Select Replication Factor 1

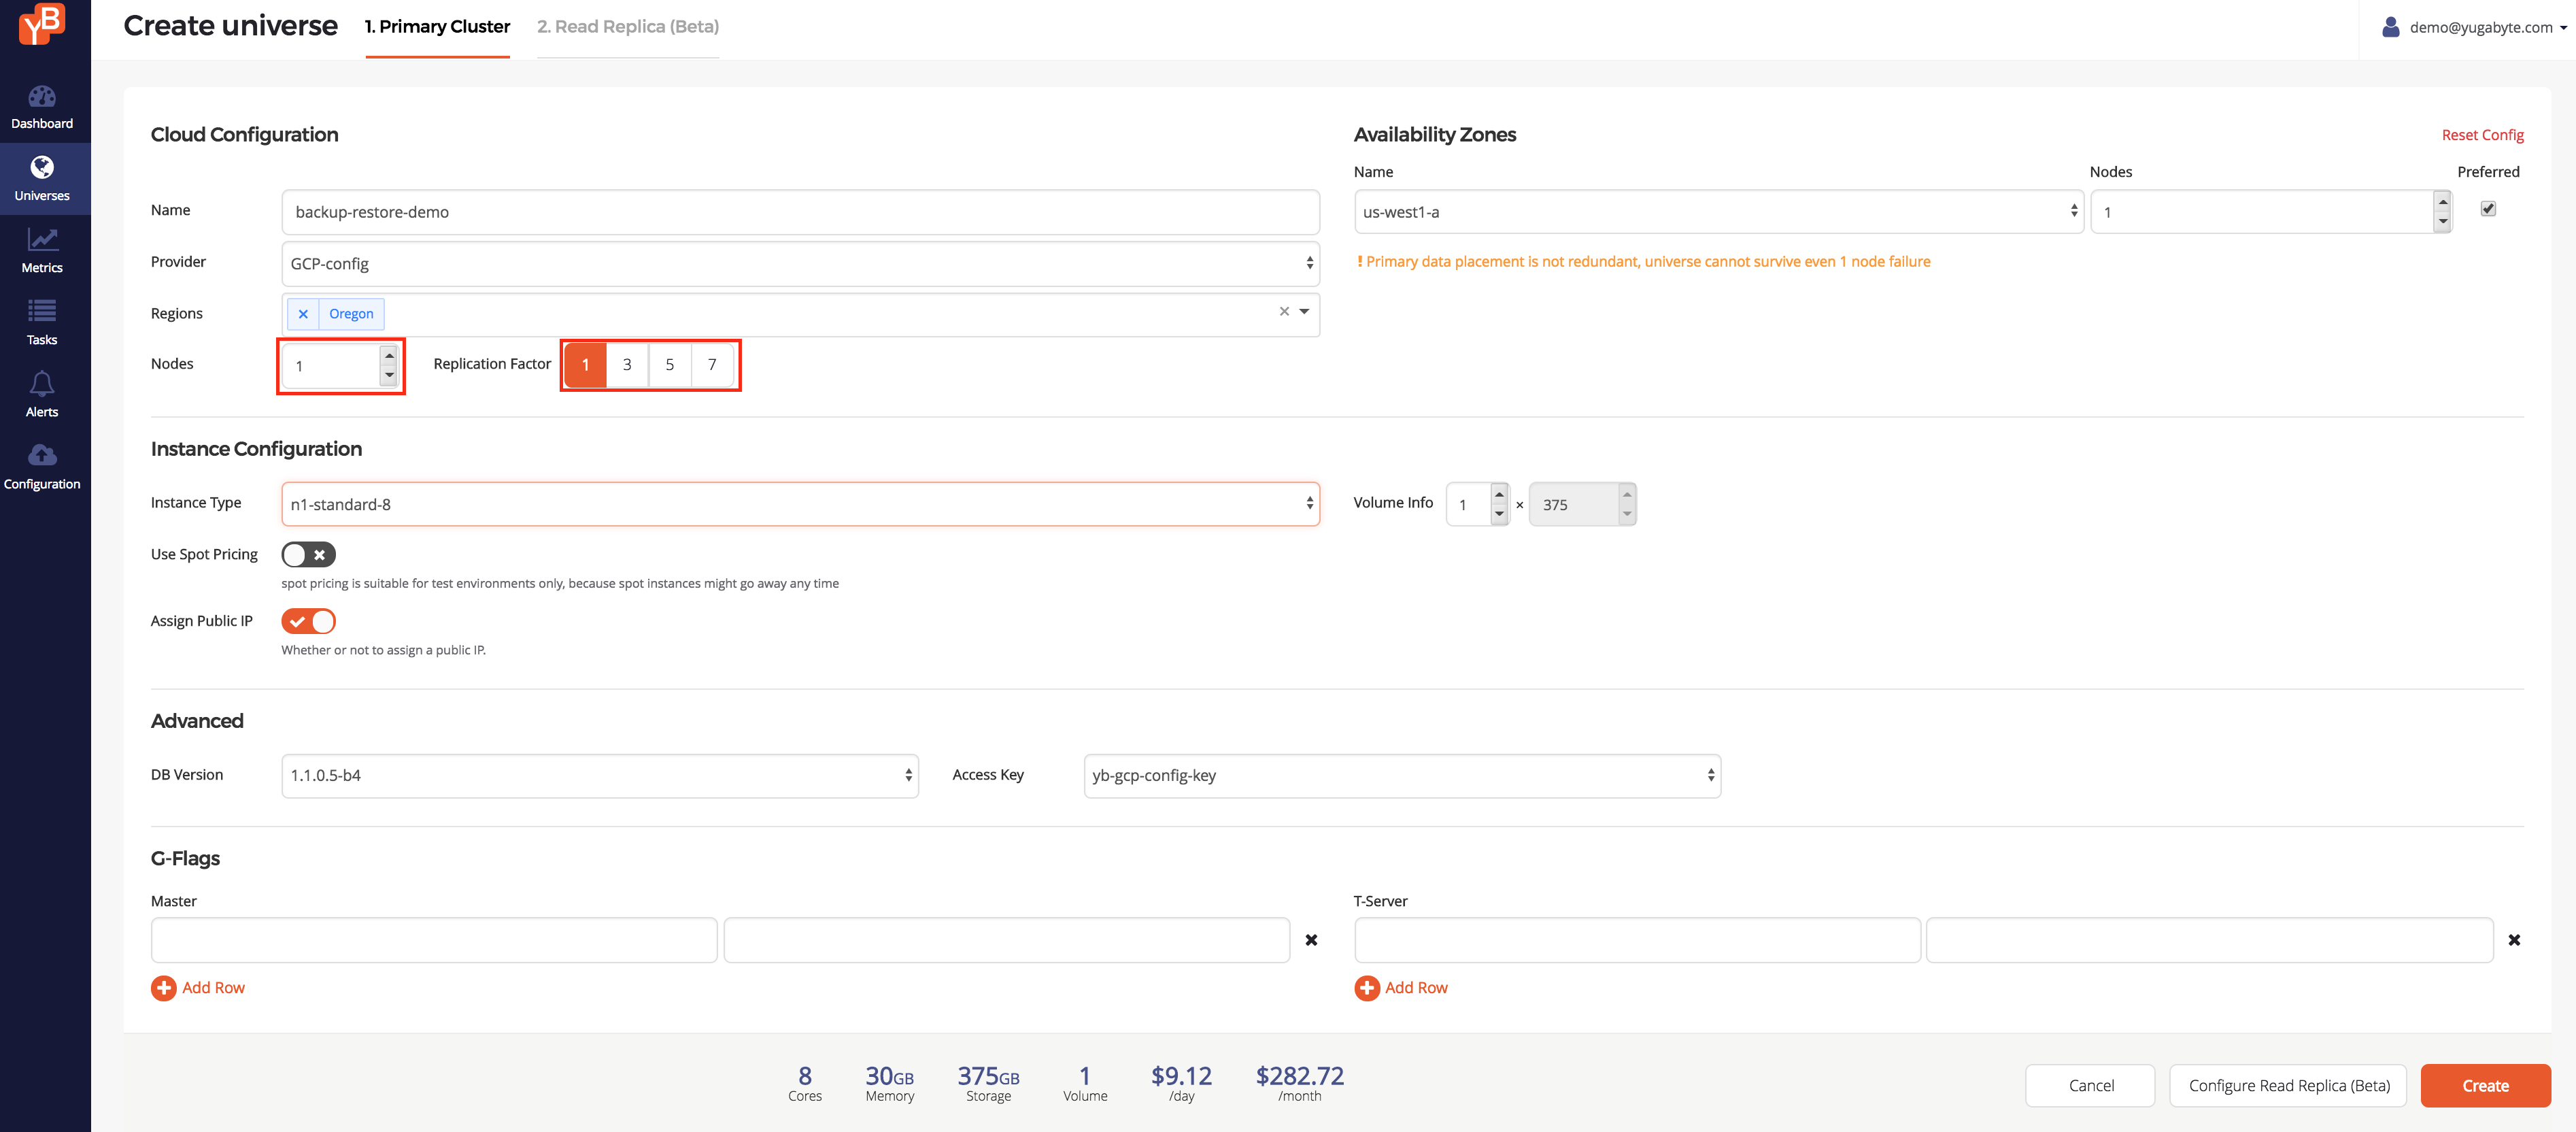coord(585,365)
